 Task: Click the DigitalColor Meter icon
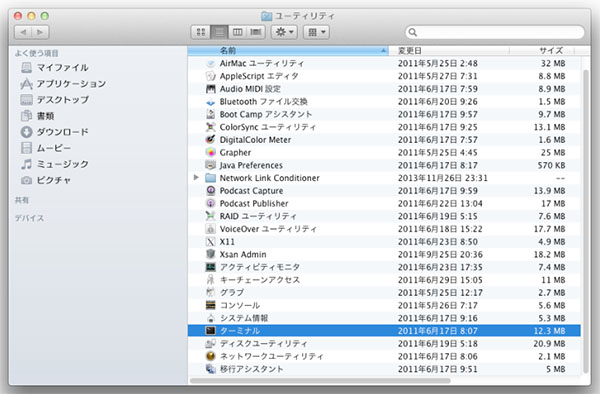210,140
